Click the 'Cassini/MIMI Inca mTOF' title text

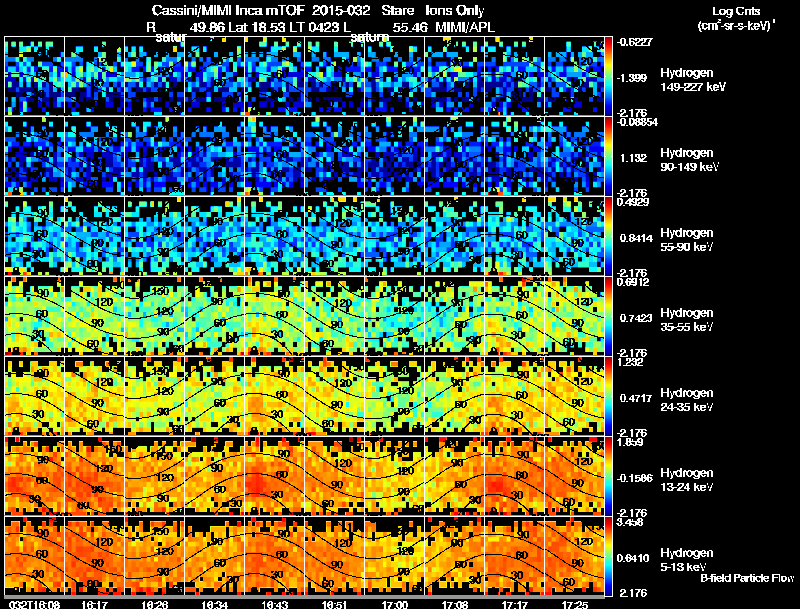click(x=228, y=11)
